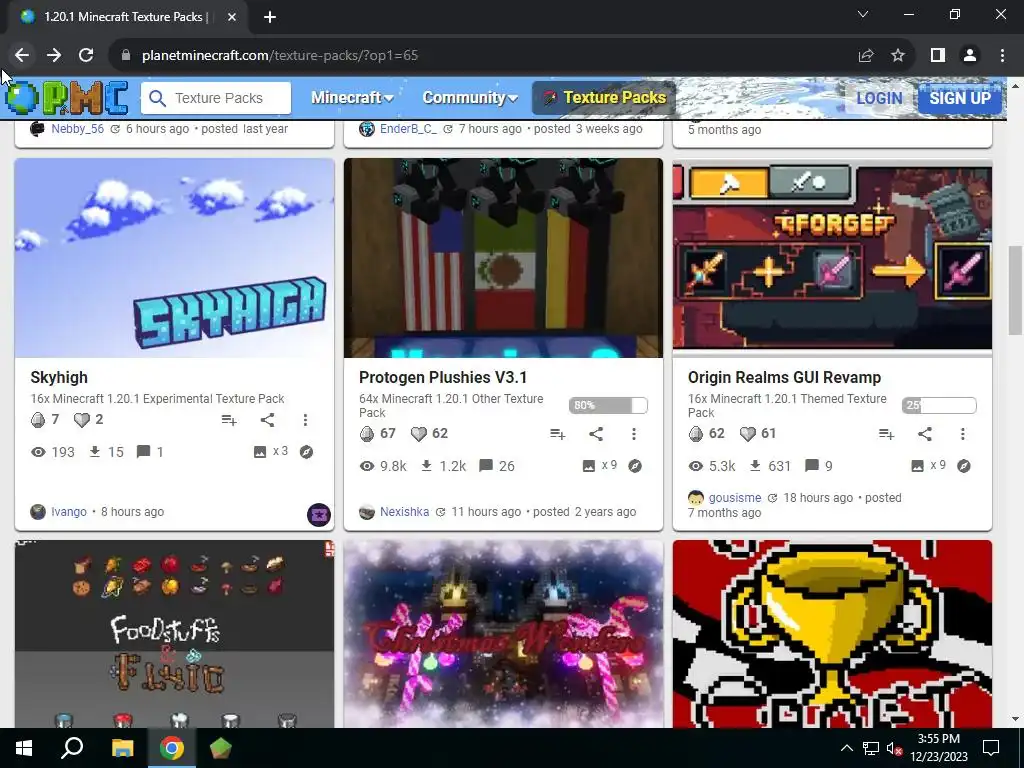Click the 25% progress bar on Origin Realms
1024x768 pixels.
pos(939,406)
